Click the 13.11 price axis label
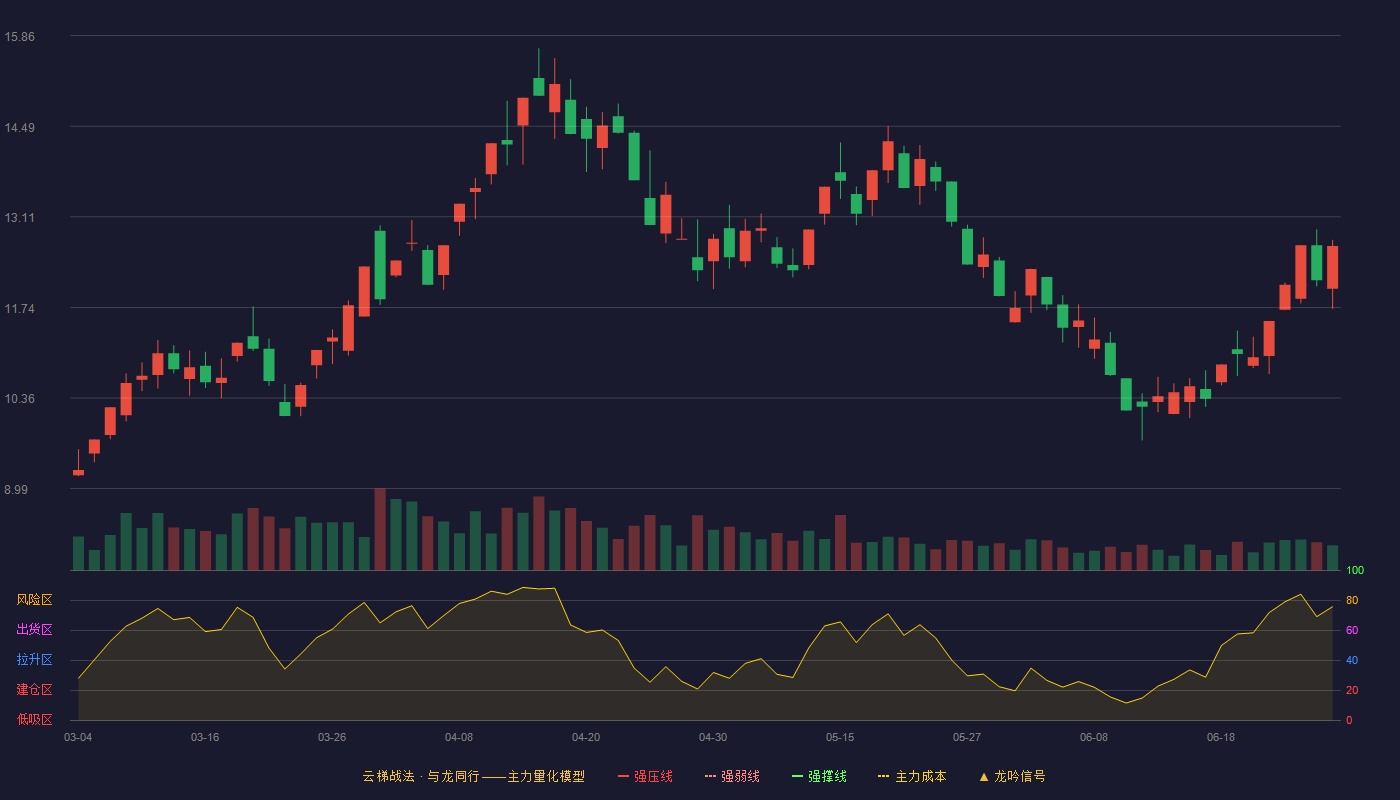 click(19, 218)
